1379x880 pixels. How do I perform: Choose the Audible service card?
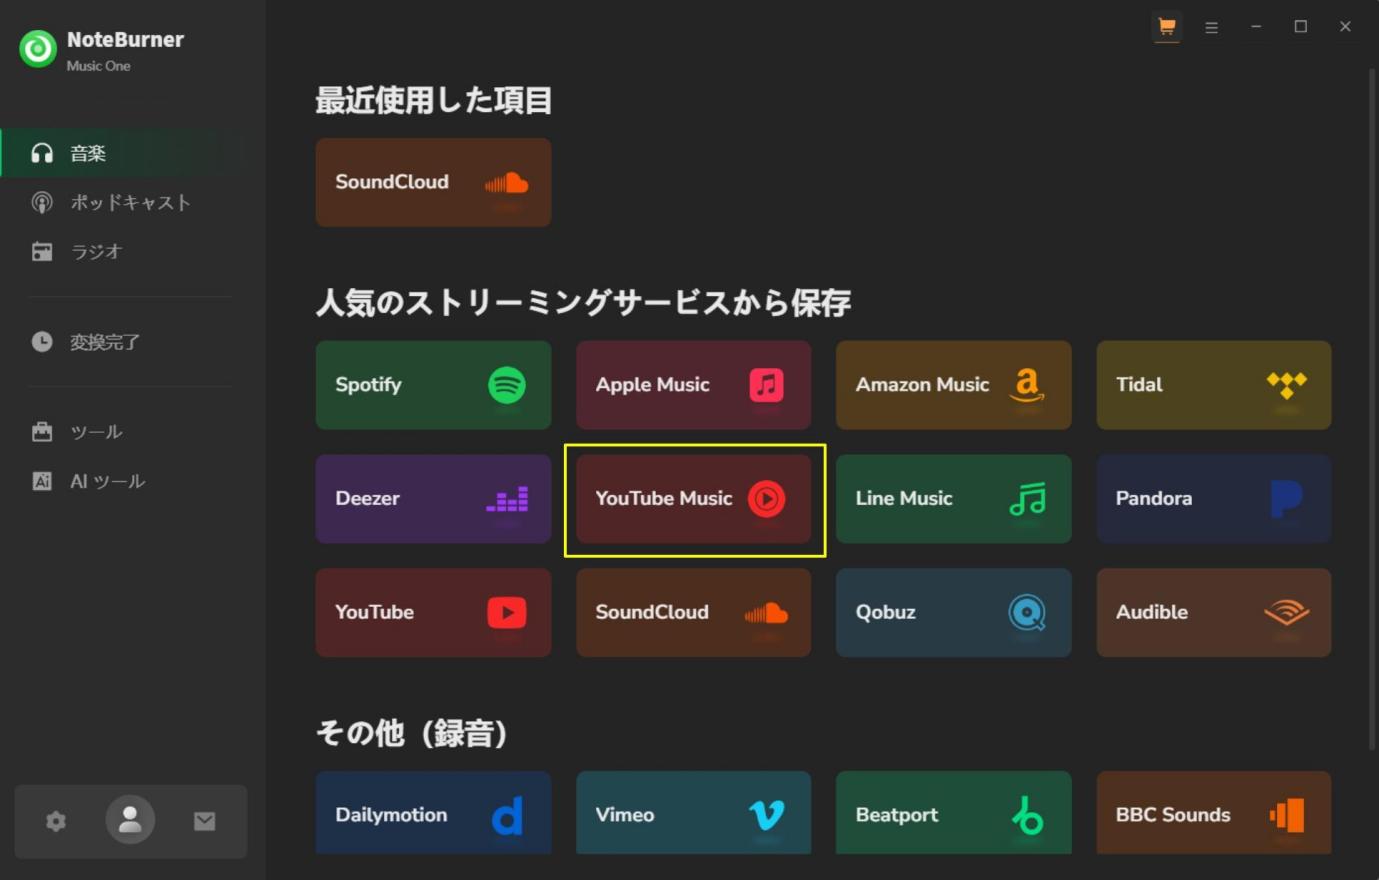tap(1214, 613)
